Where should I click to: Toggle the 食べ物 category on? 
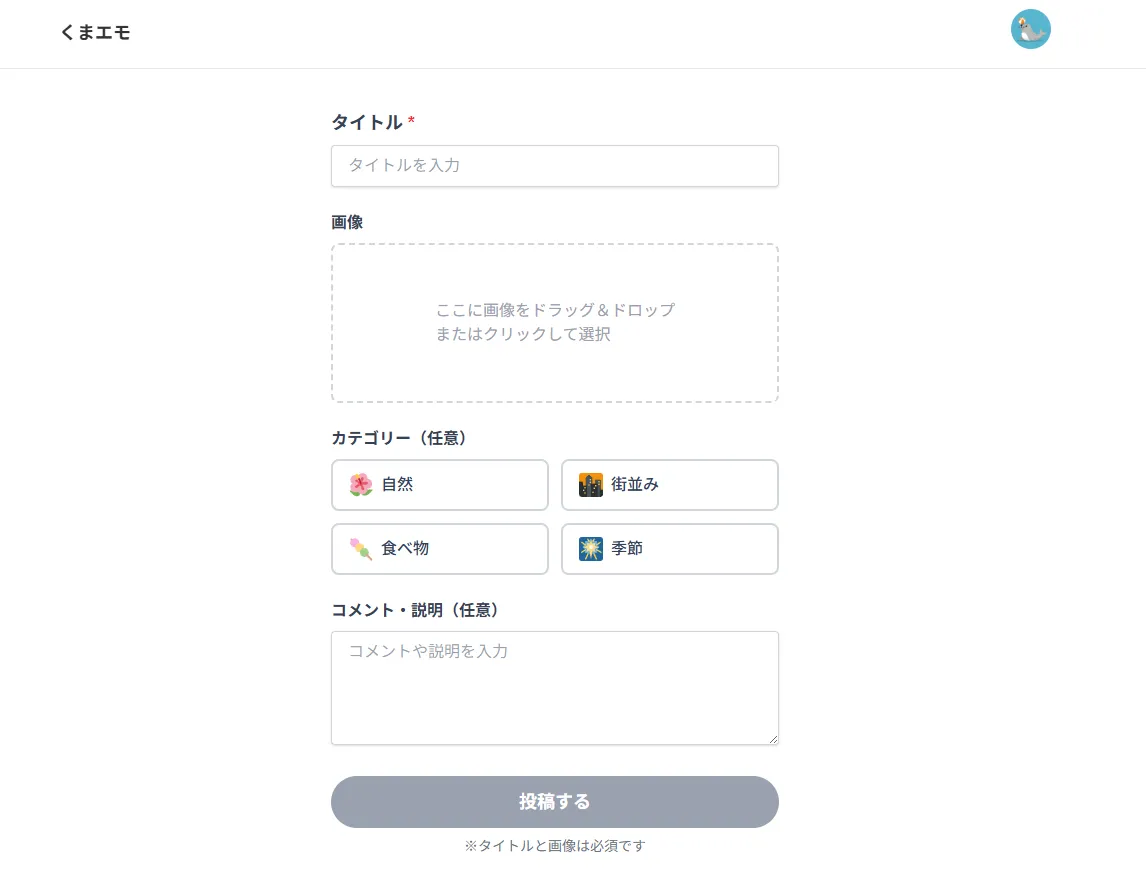440,548
